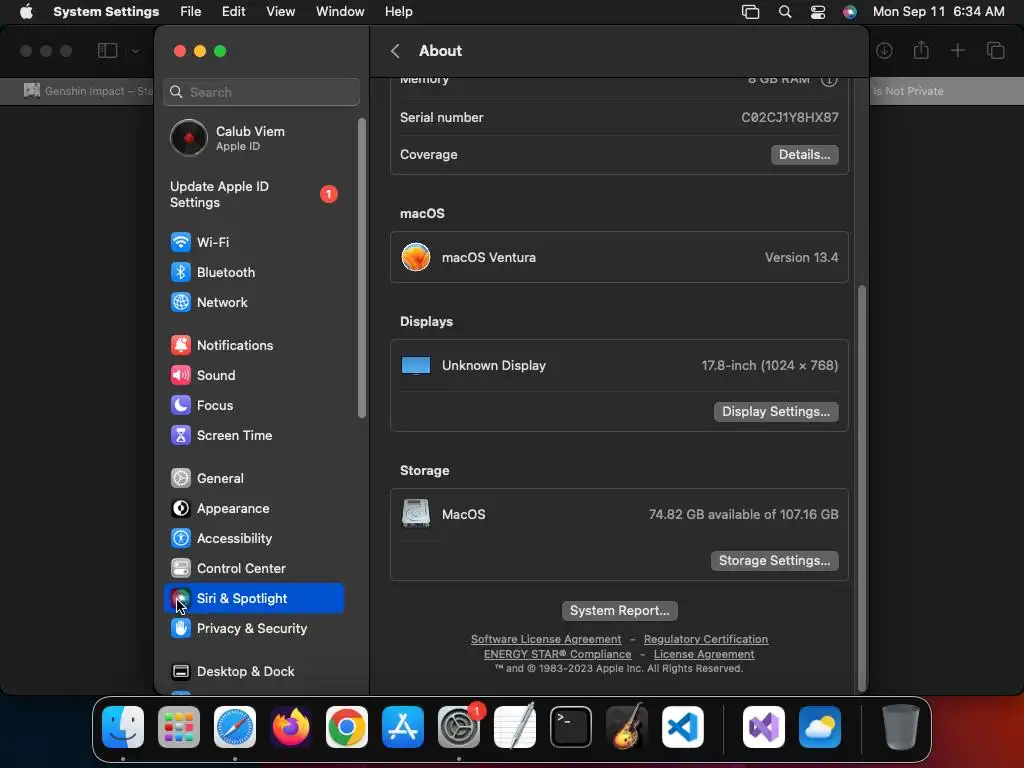Click Siri icon in menu bar

tap(850, 12)
